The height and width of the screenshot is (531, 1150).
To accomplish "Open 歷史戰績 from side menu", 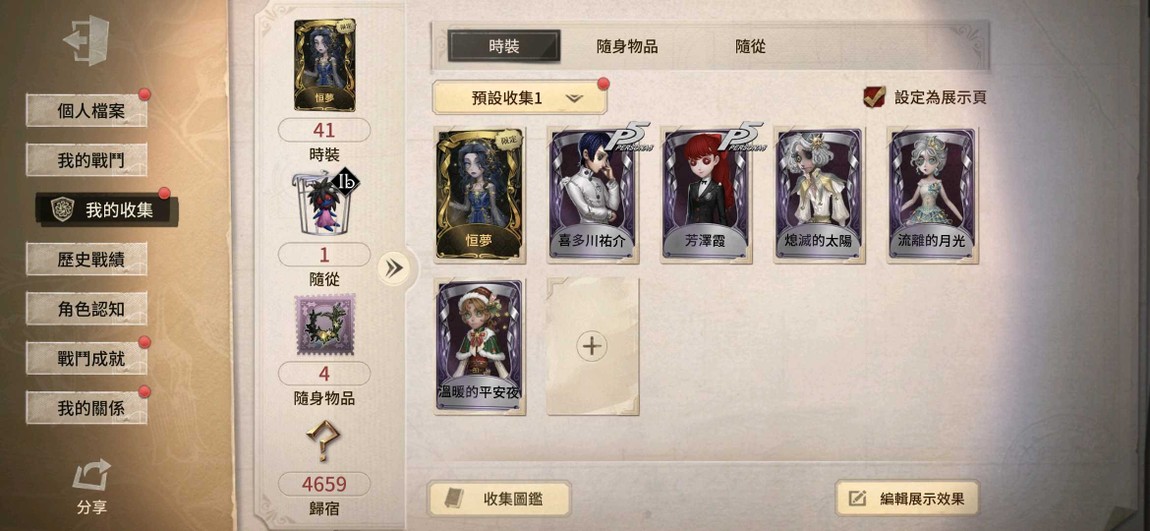I will (x=87, y=259).
